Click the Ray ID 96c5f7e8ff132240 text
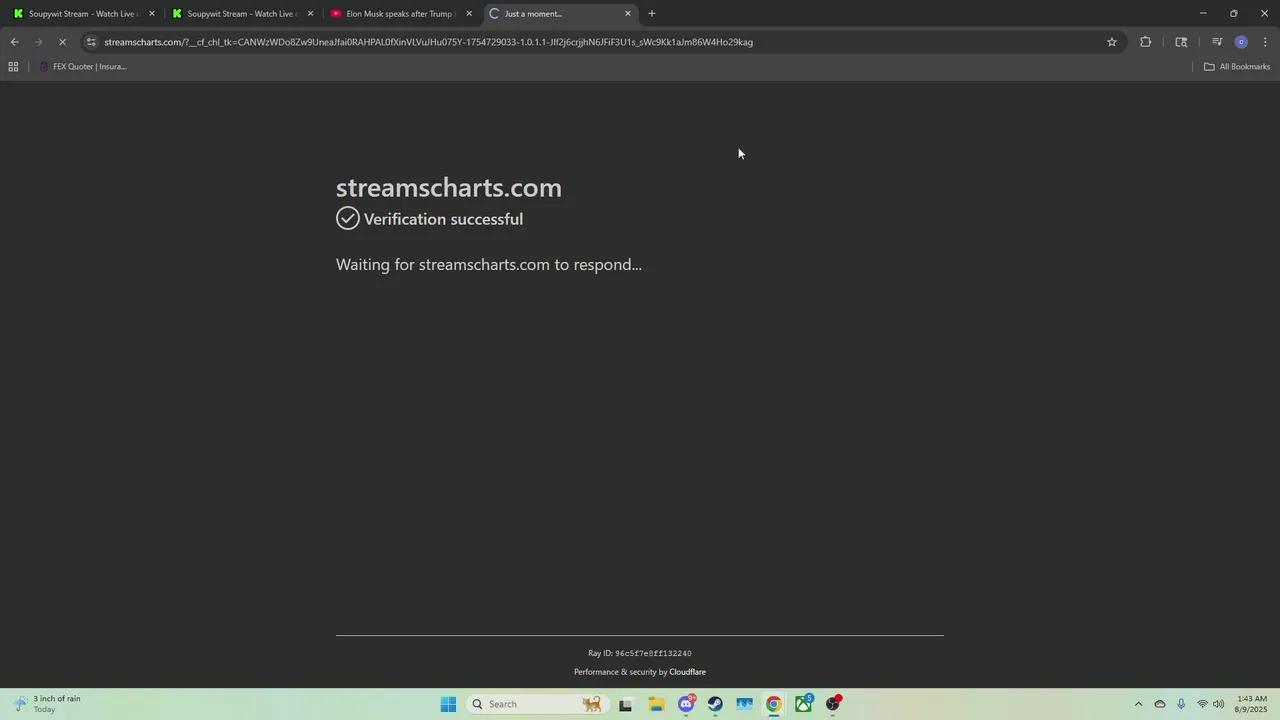Viewport: 1280px width, 720px height. pyautogui.click(x=640, y=653)
